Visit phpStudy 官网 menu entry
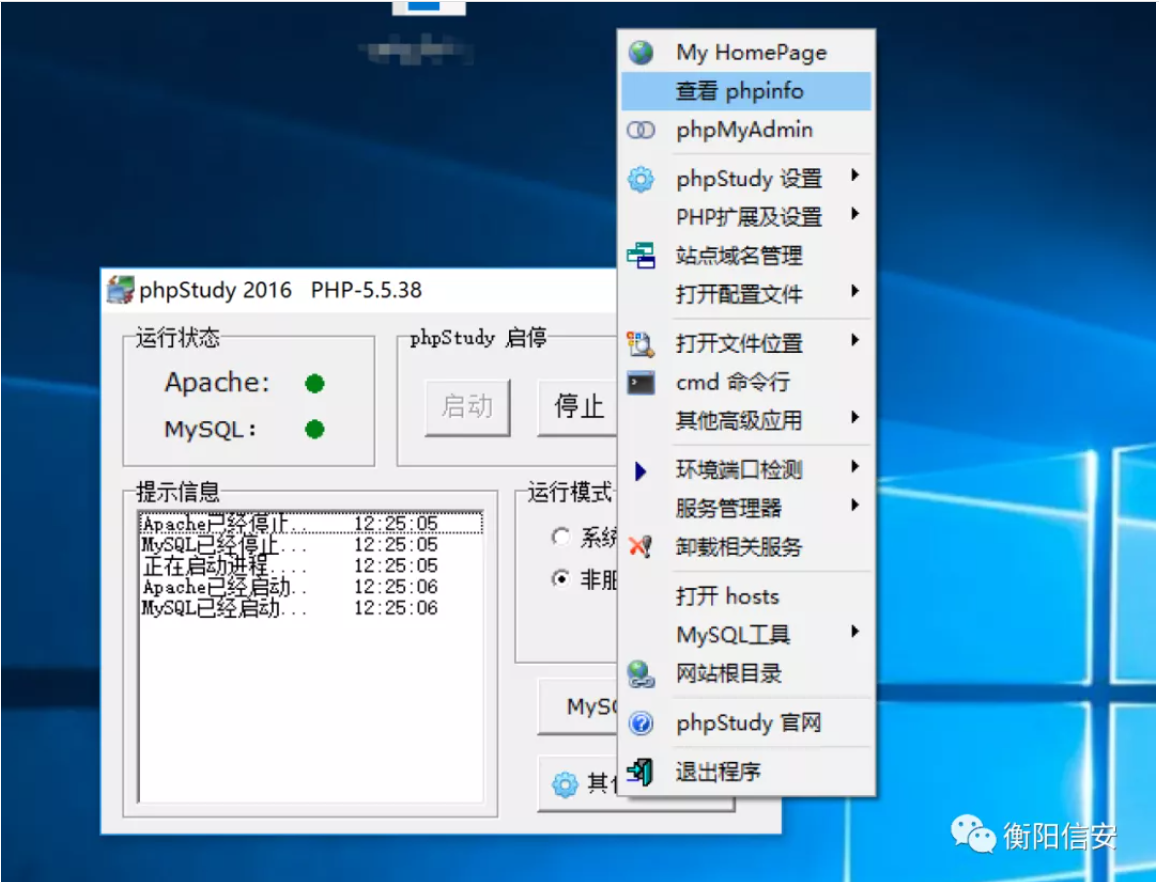Viewport: 1159px width, 882px height. pos(747,722)
